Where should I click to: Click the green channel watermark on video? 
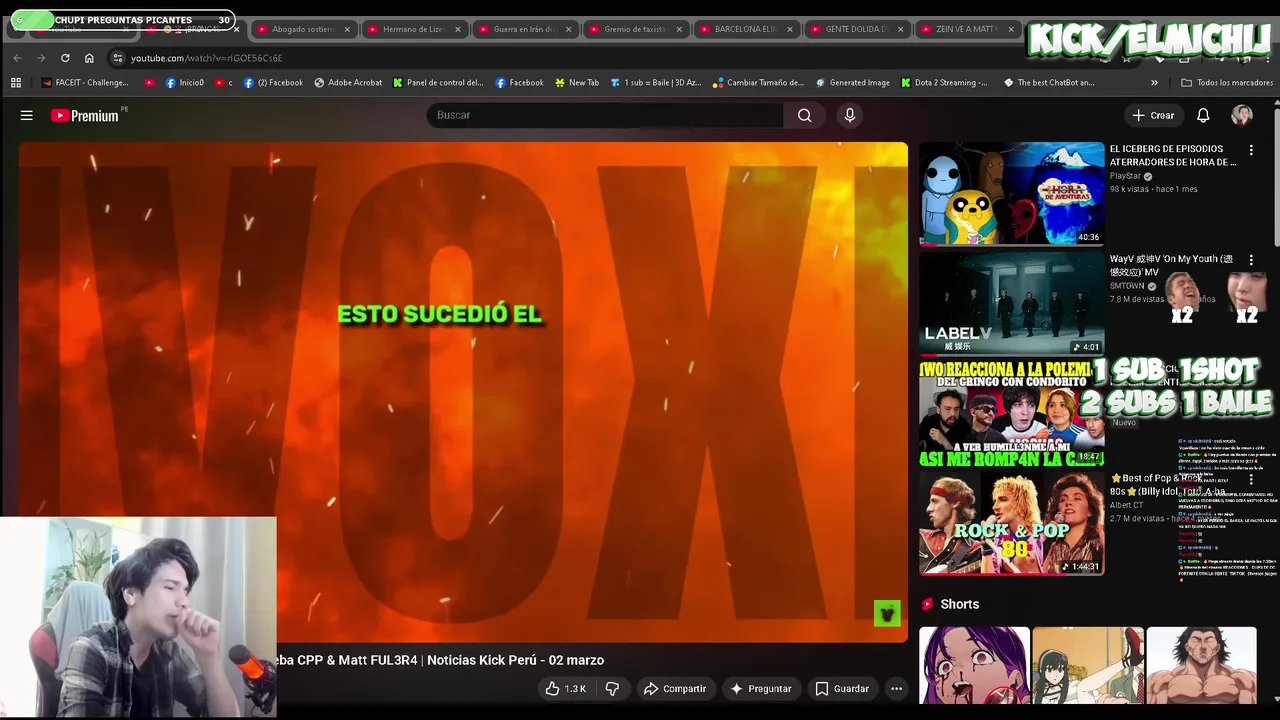887,613
